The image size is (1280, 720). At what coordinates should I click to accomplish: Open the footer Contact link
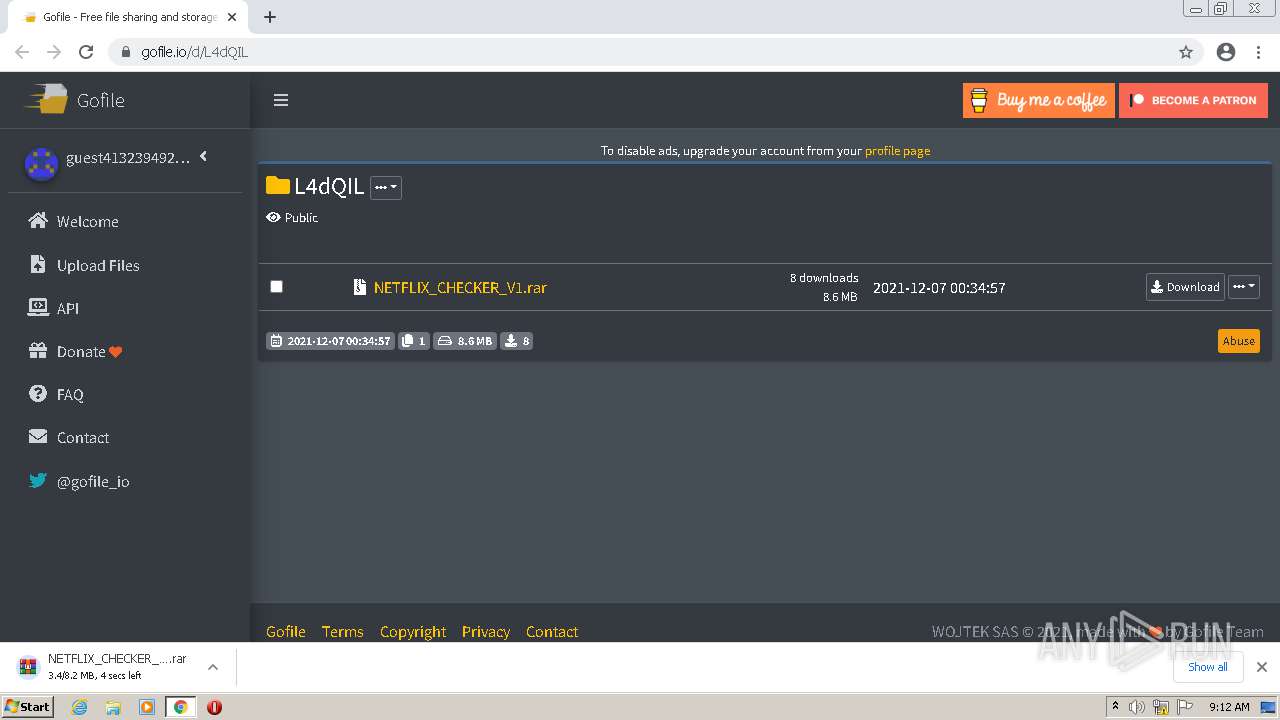click(552, 632)
